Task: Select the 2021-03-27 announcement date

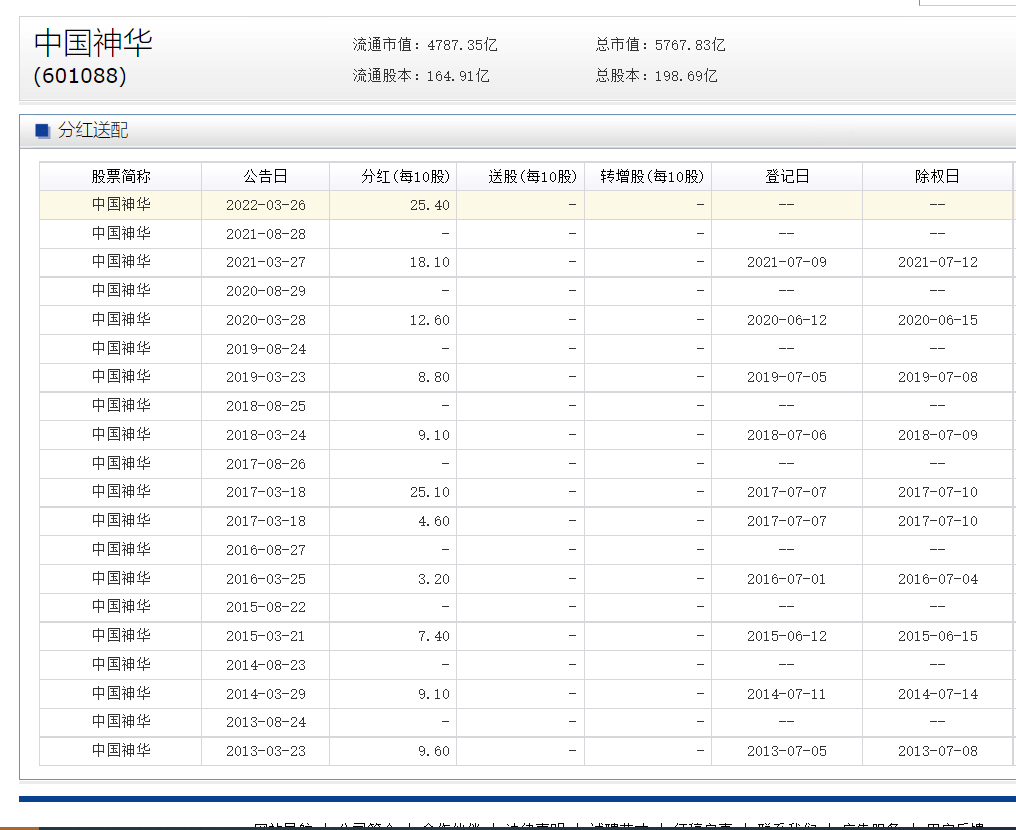Action: 266,262
